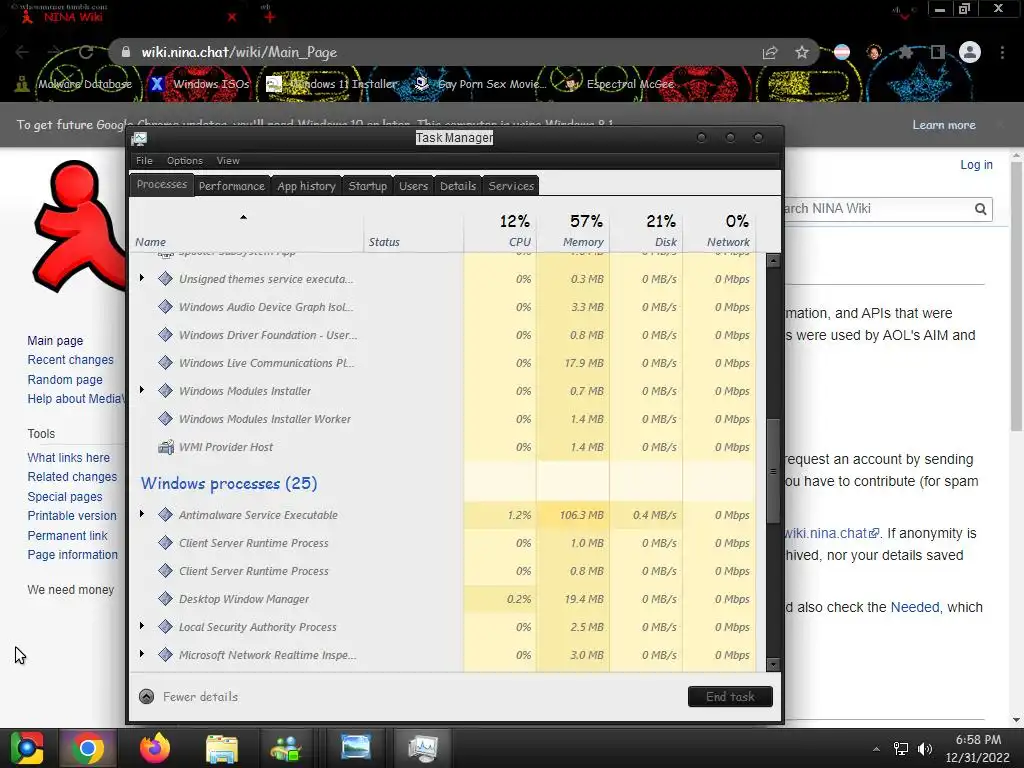Viewport: 1024px width, 768px height.
Task: Click the Chrome icon in the taskbar
Action: tap(88, 748)
